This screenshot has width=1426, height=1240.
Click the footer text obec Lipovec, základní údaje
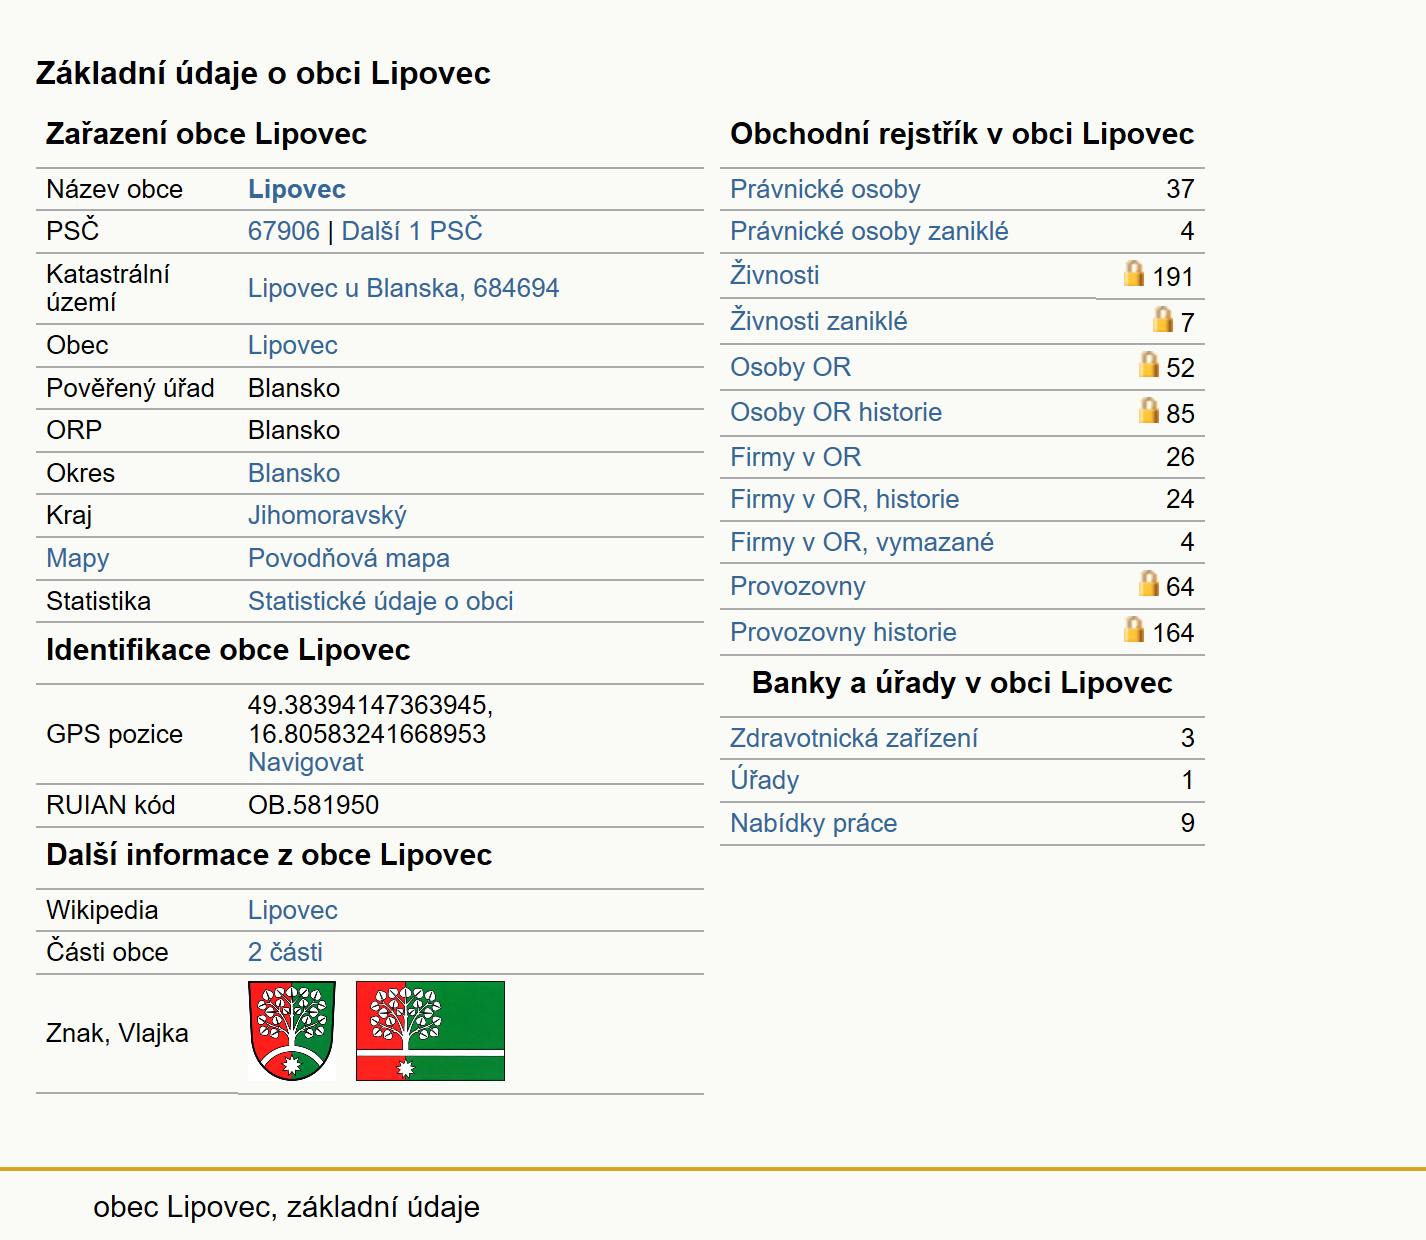(286, 1207)
